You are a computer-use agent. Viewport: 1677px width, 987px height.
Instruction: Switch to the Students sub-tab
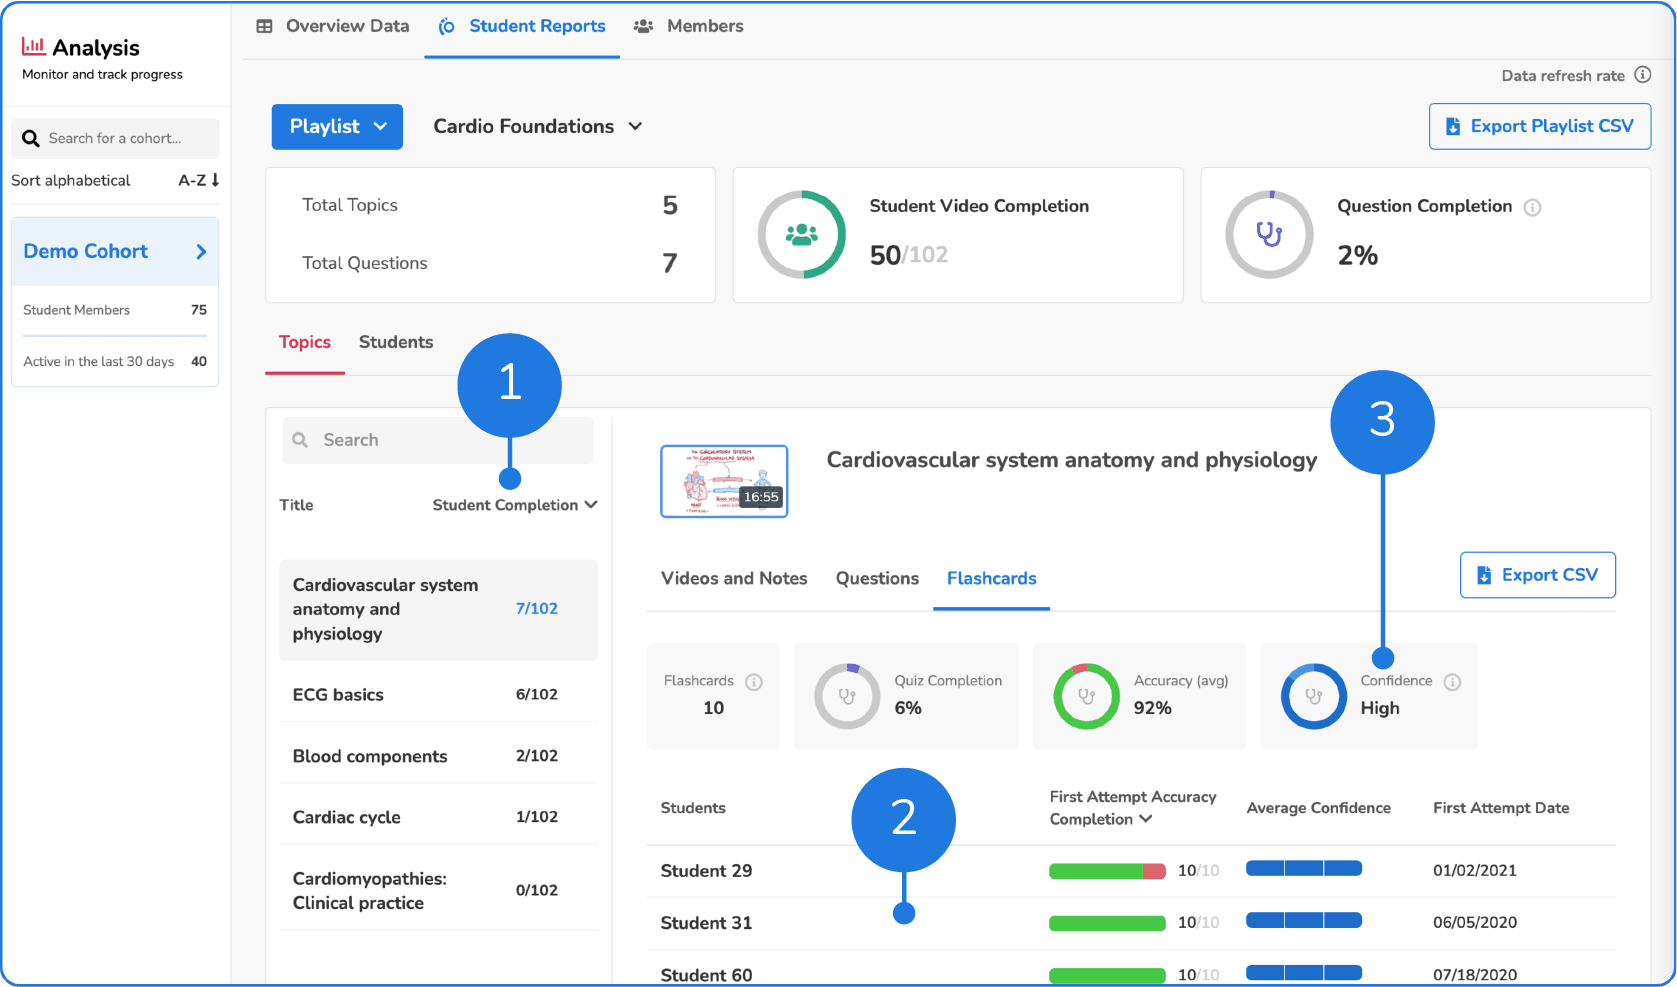click(x=396, y=342)
